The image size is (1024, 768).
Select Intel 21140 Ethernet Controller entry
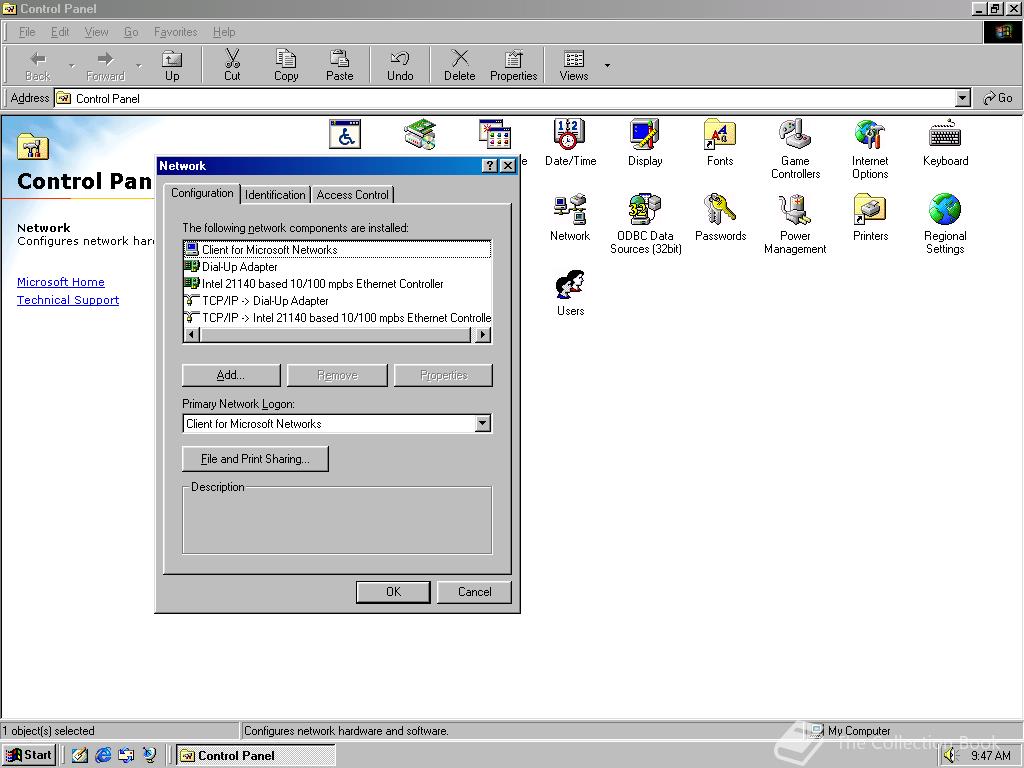[337, 283]
